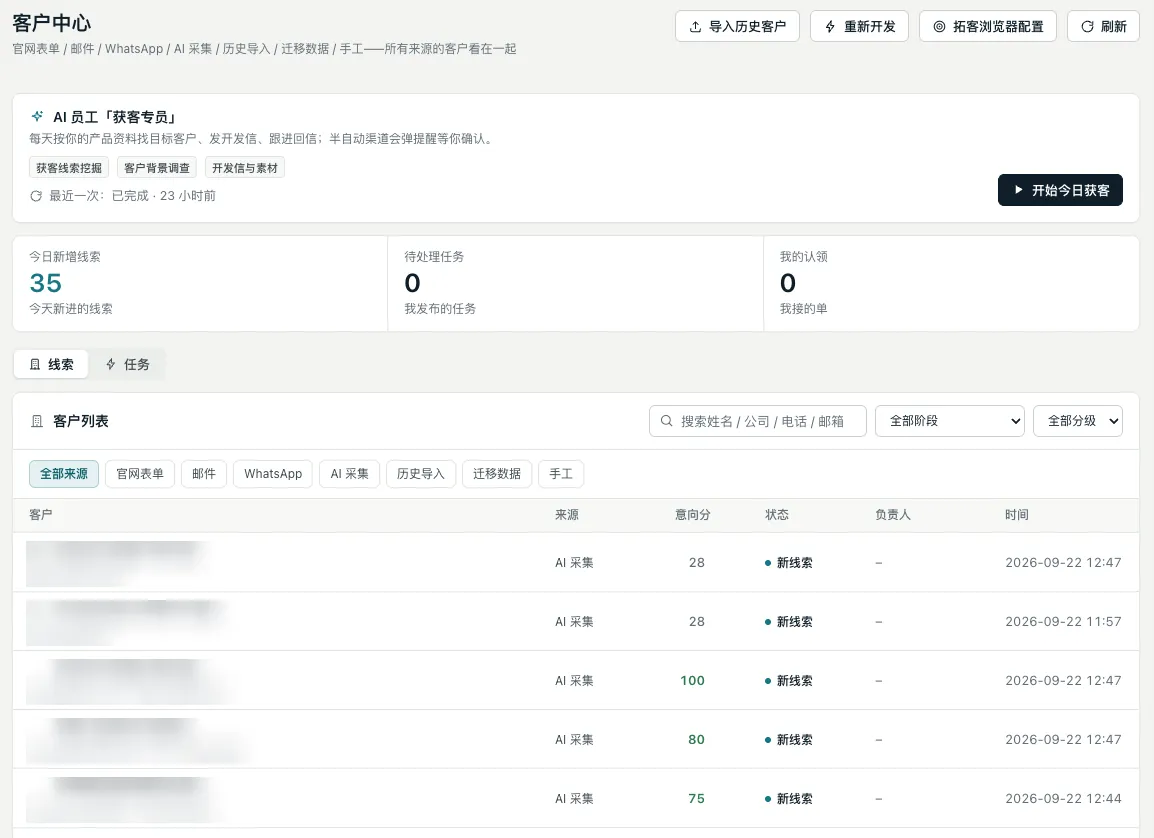The width and height of the screenshot is (1154, 838).
Task: Filter customers by 历史导入 source
Action: pyautogui.click(x=421, y=474)
